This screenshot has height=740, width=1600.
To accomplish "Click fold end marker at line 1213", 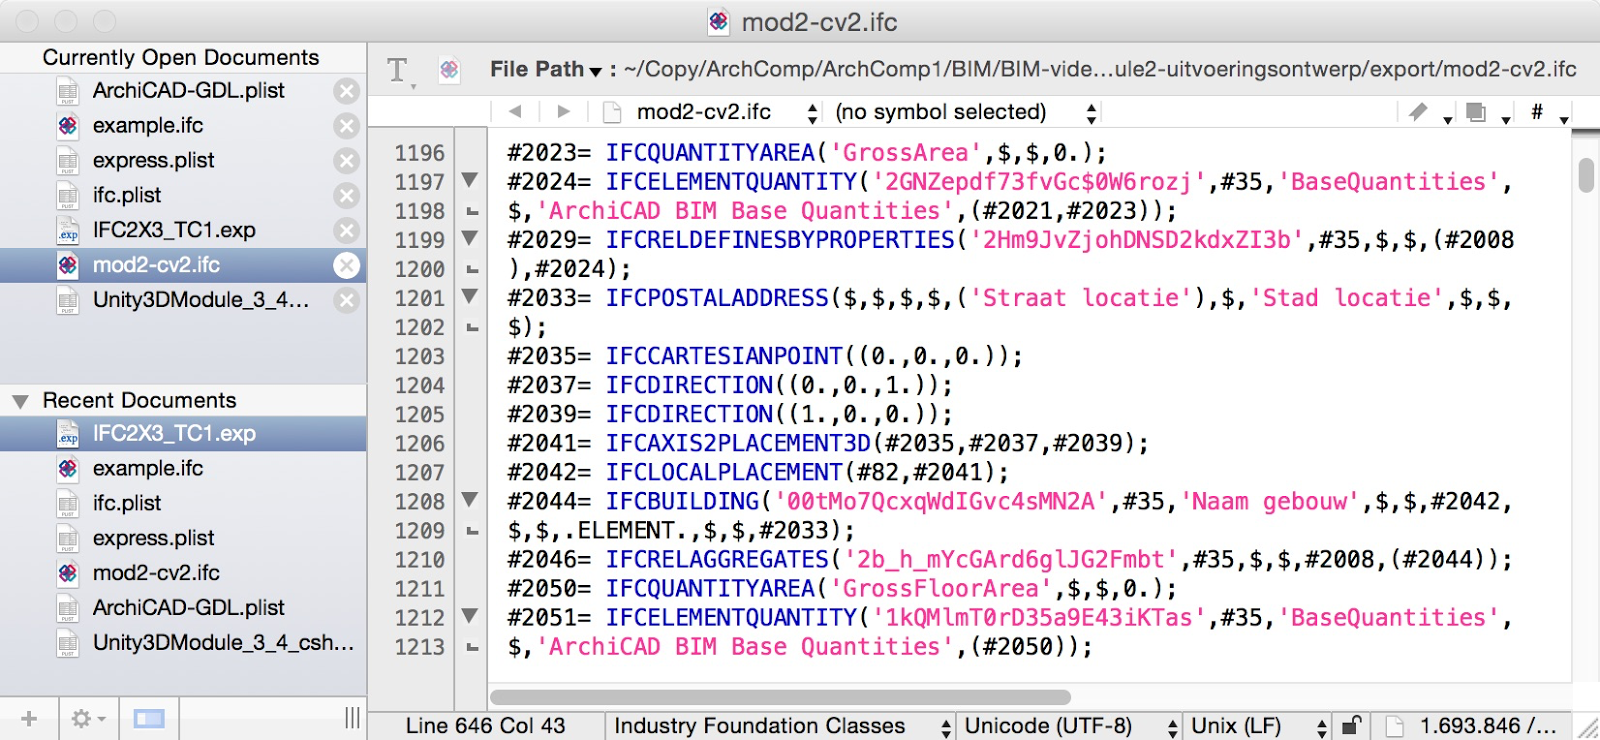I will [472, 648].
